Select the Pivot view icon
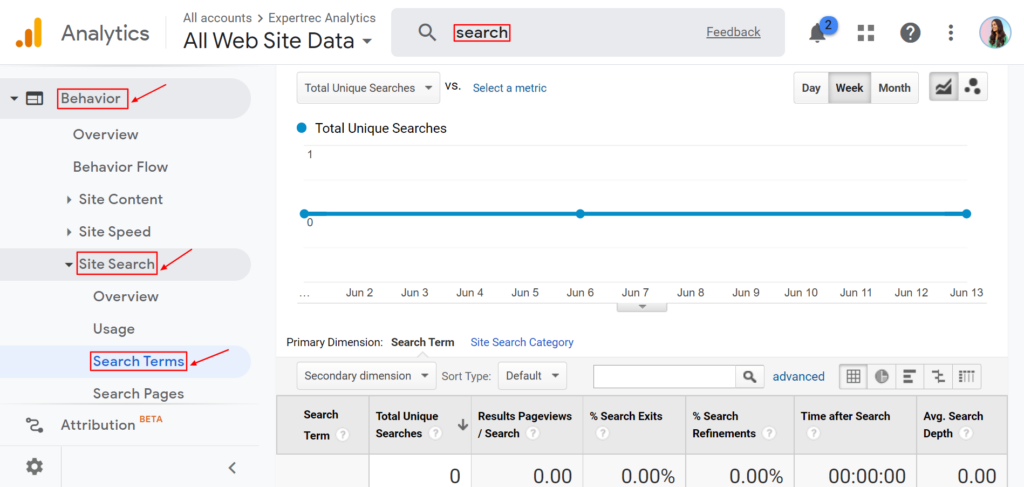 click(967, 376)
